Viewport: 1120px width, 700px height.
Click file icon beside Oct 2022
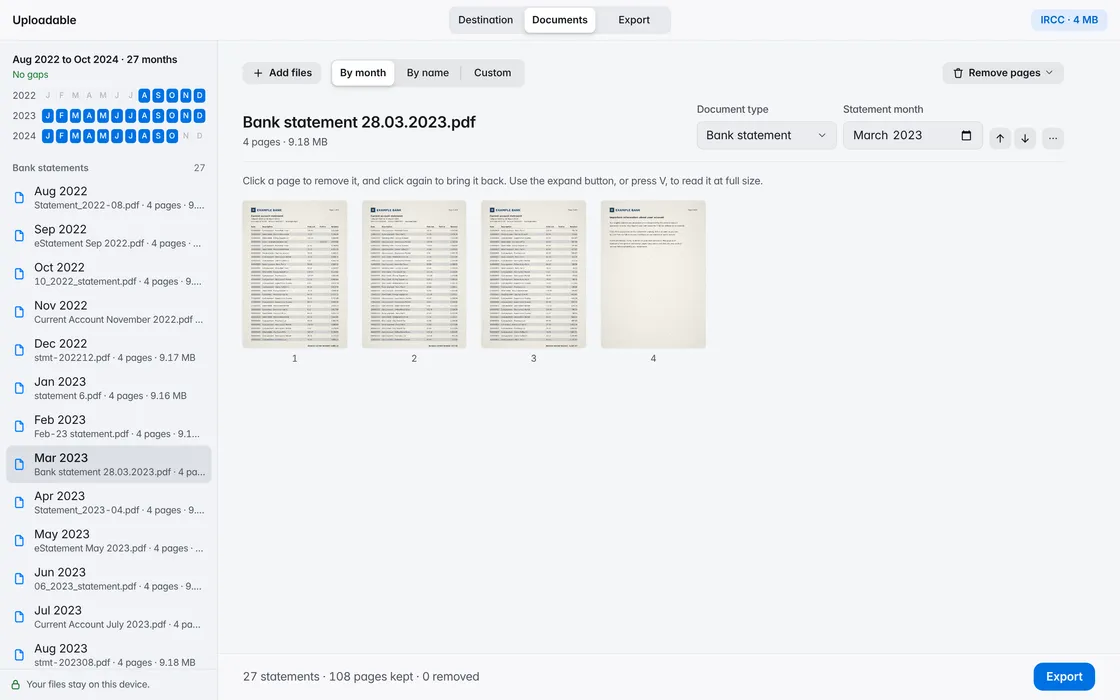[19, 274]
